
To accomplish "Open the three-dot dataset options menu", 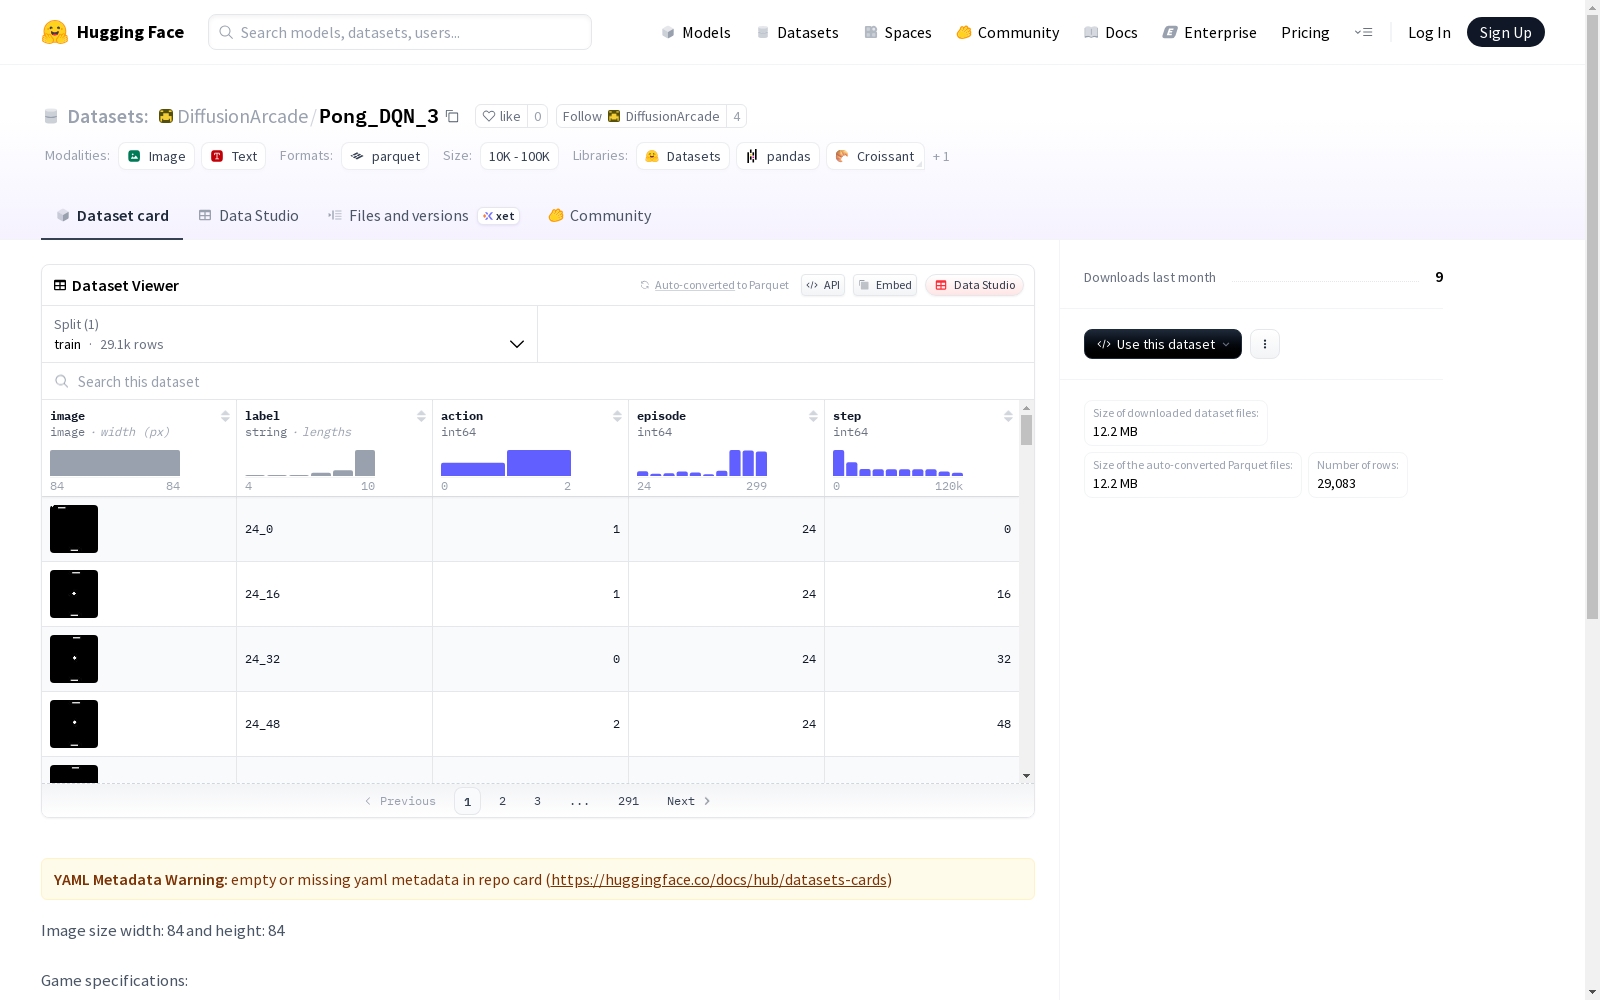I will coord(1265,344).
